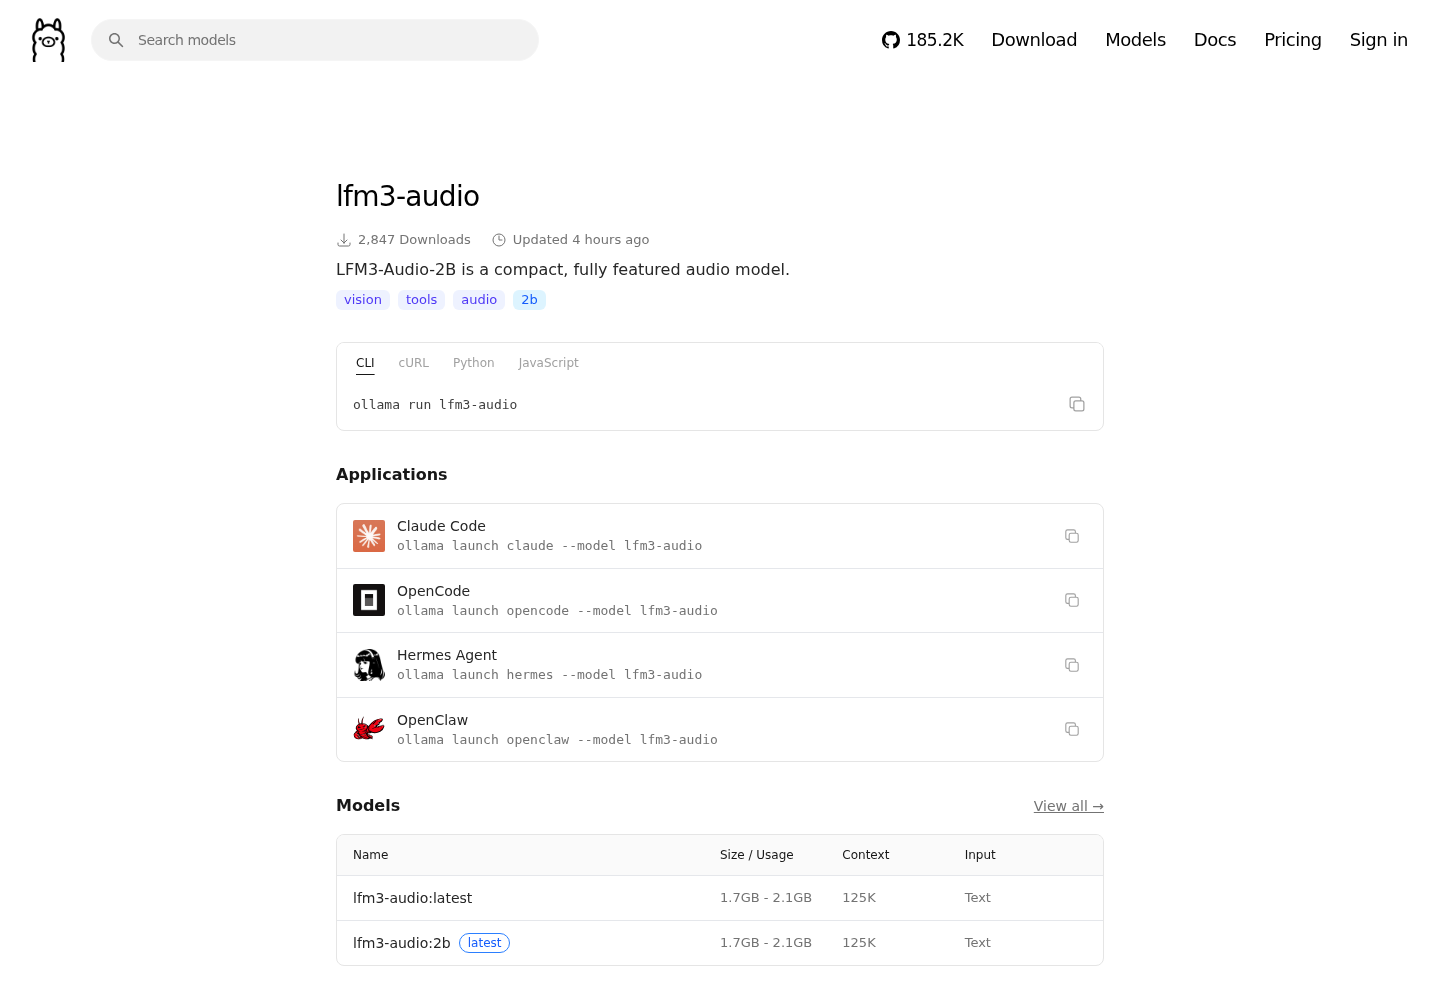The width and height of the screenshot is (1440, 1000).
Task: Click the clock icon beside Updated
Action: (499, 240)
